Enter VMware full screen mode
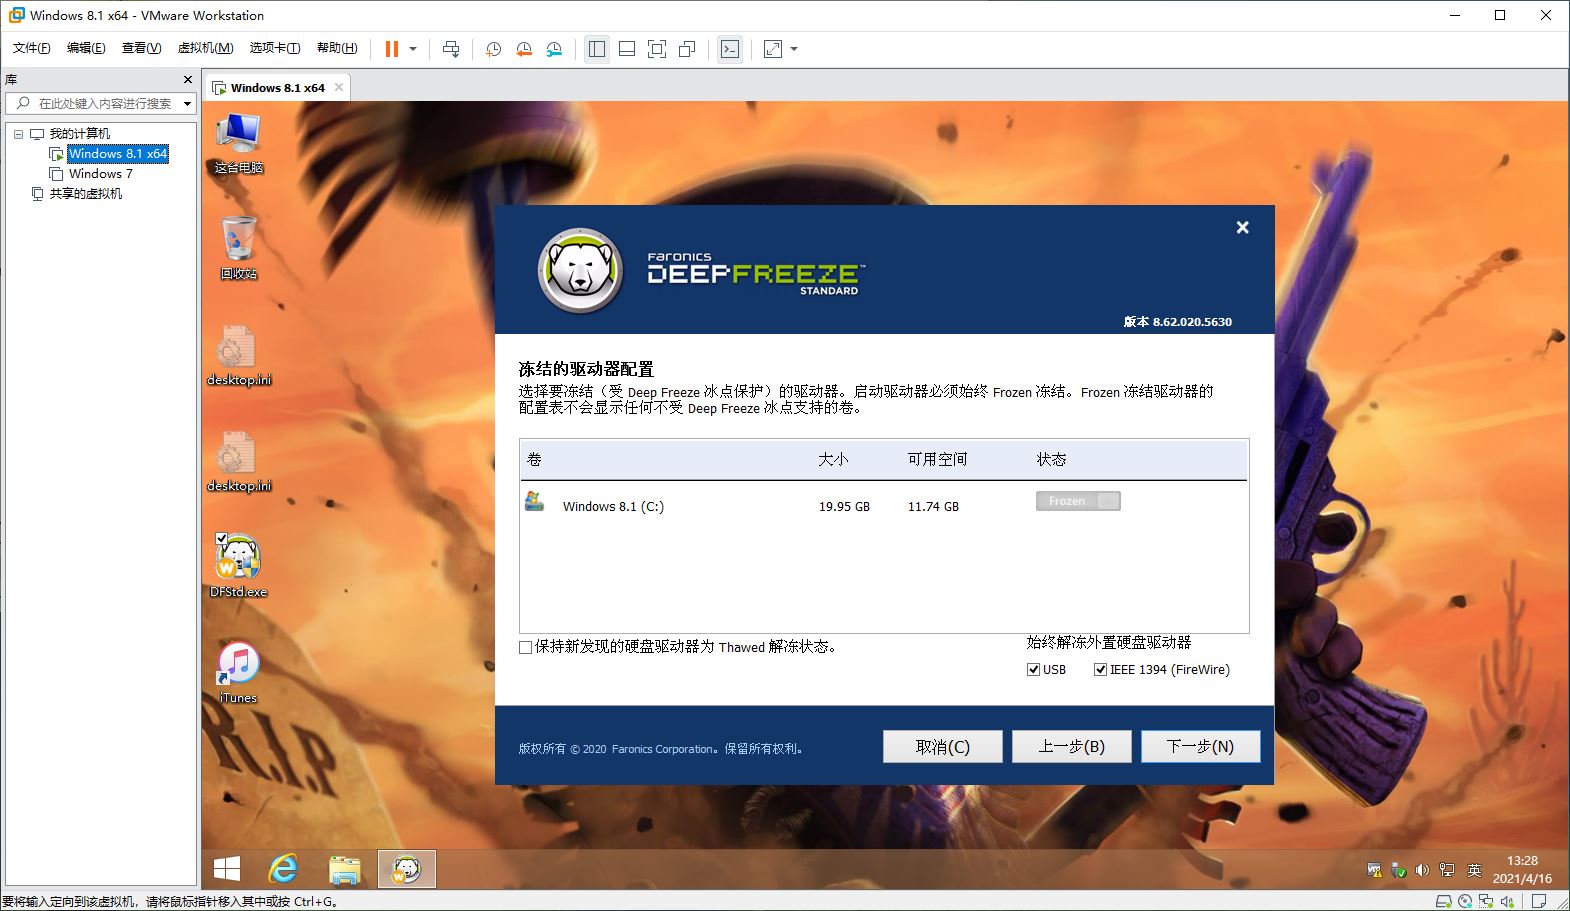The height and width of the screenshot is (911, 1570). click(657, 49)
